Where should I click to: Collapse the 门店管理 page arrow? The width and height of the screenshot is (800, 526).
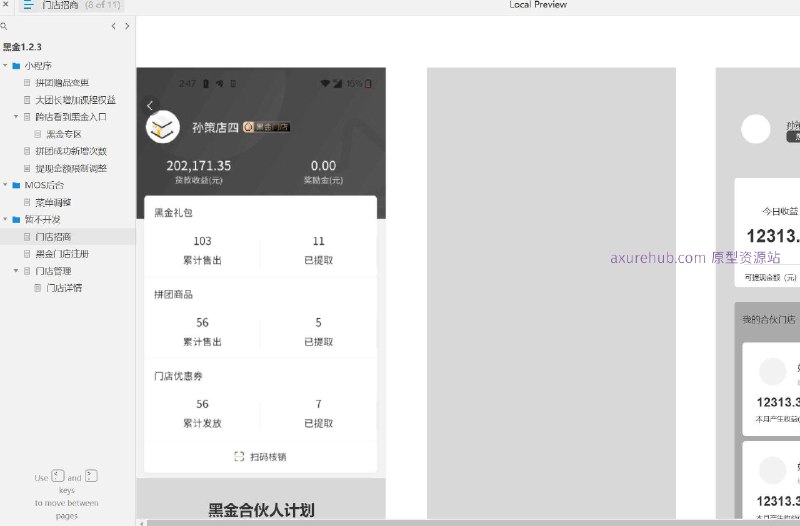16,271
